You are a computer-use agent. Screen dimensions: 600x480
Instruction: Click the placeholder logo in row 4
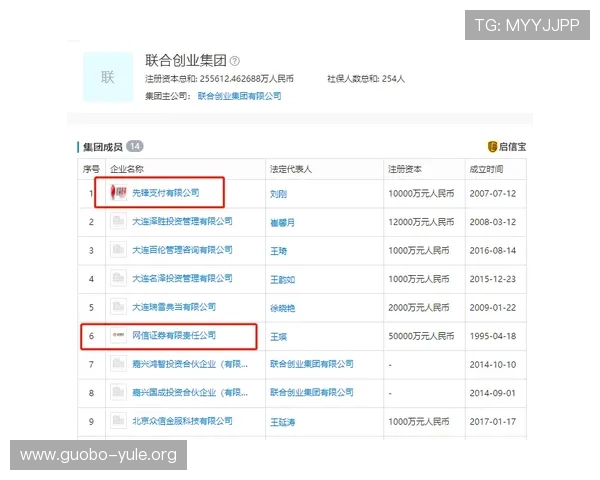(118, 278)
